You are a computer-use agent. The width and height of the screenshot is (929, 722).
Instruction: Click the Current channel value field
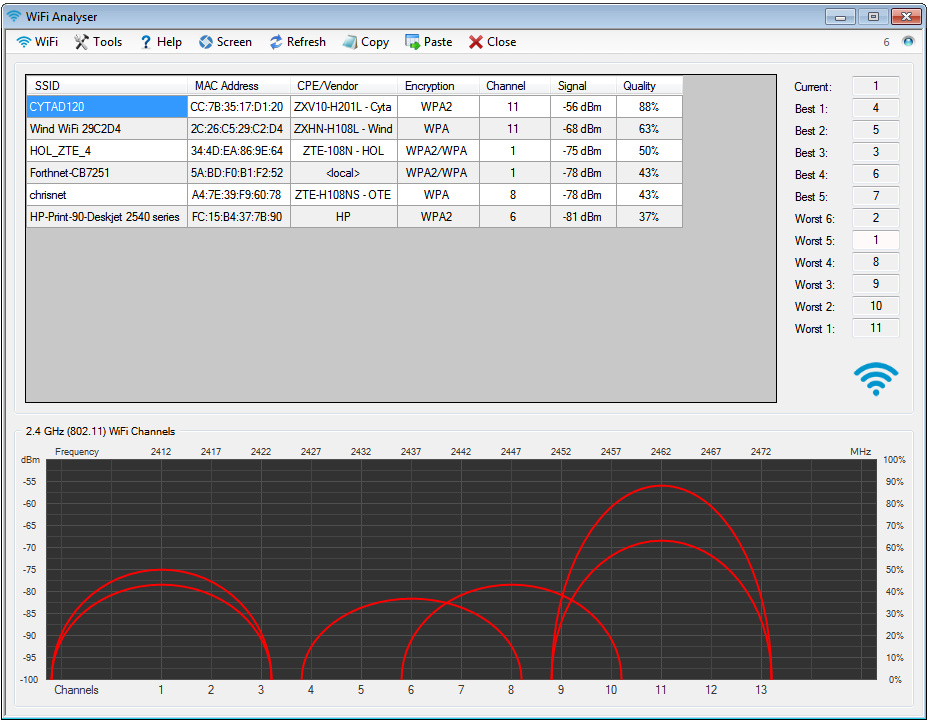pyautogui.click(x=875, y=87)
